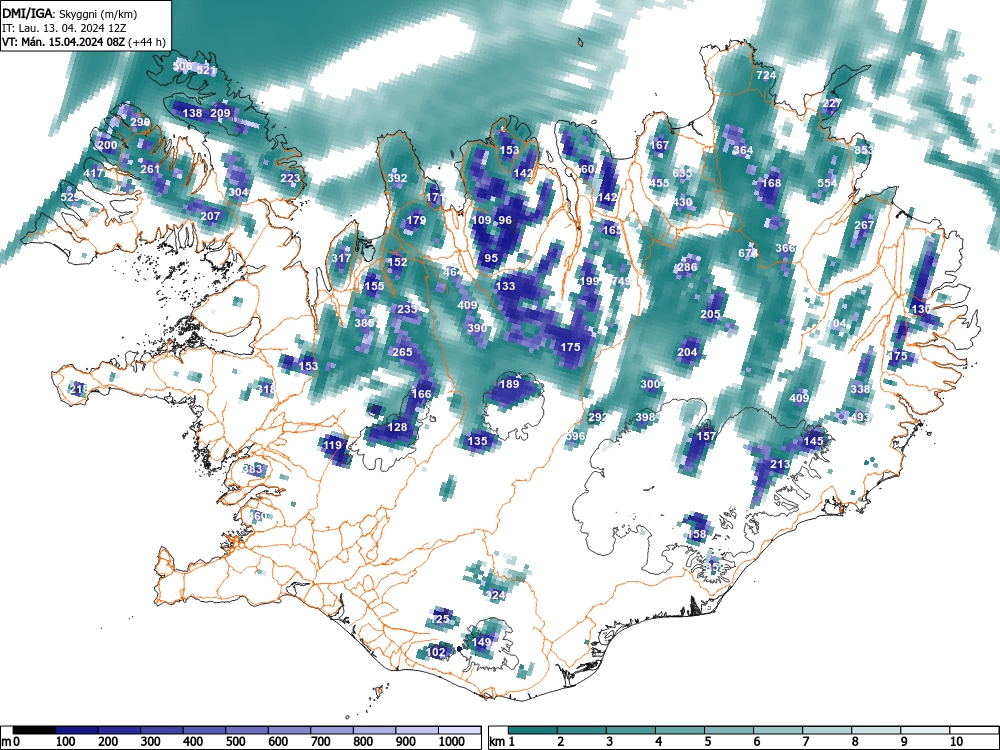Click the visibility value 383
The height and width of the screenshot is (750, 1000).
pyautogui.click(x=253, y=469)
